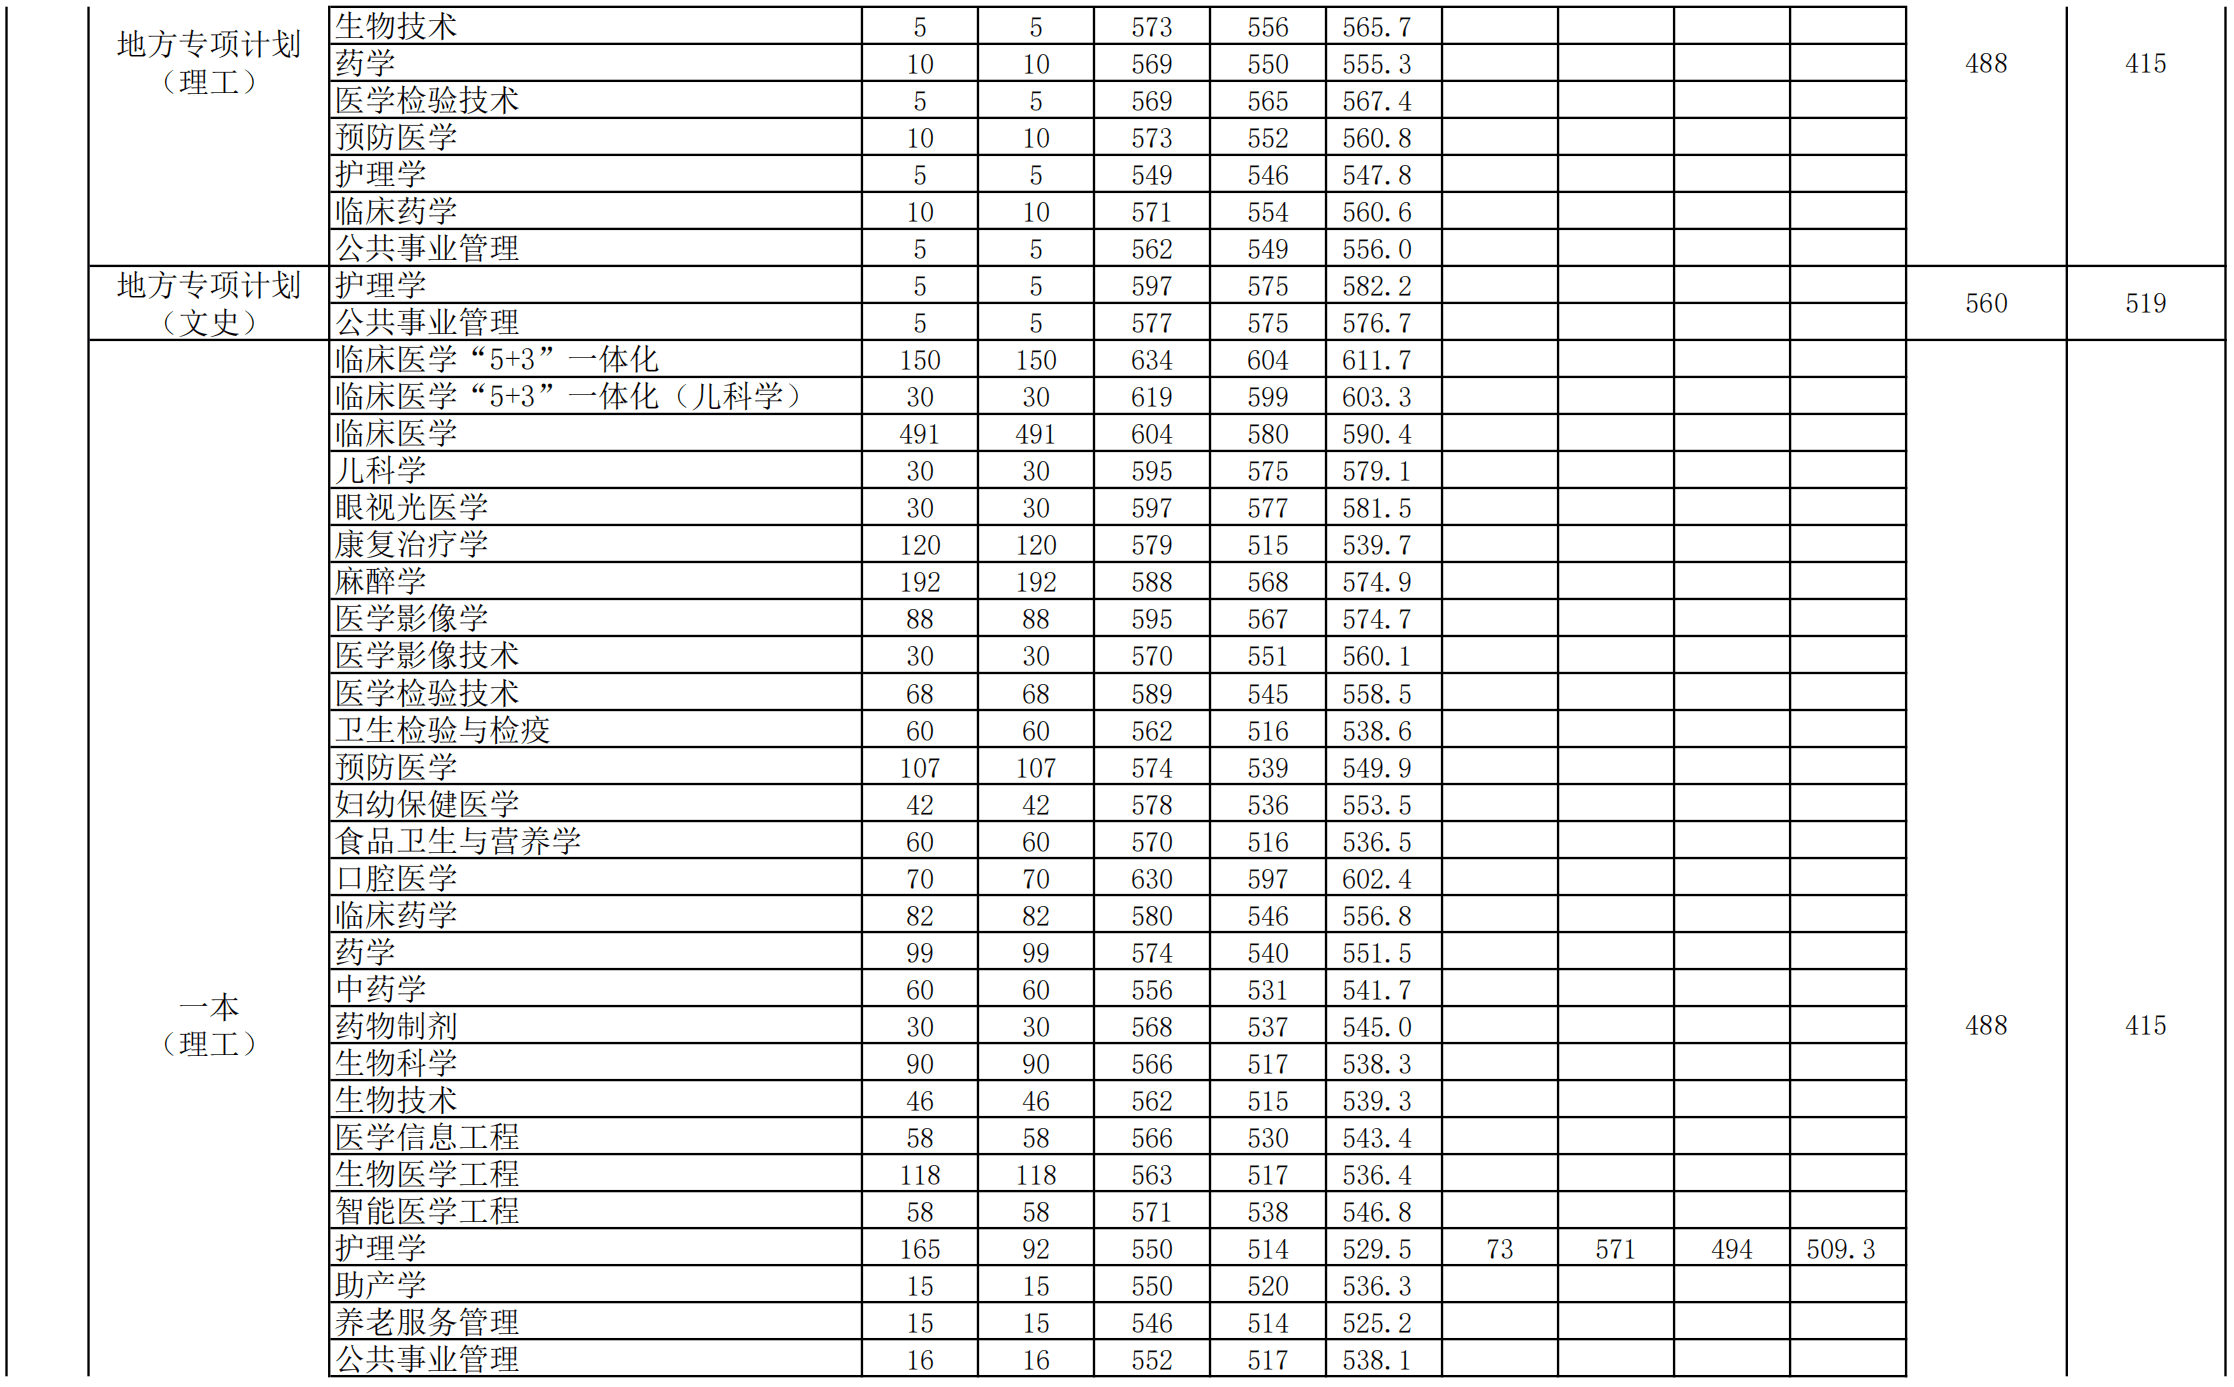Select the 519 score cell

tap(2146, 303)
